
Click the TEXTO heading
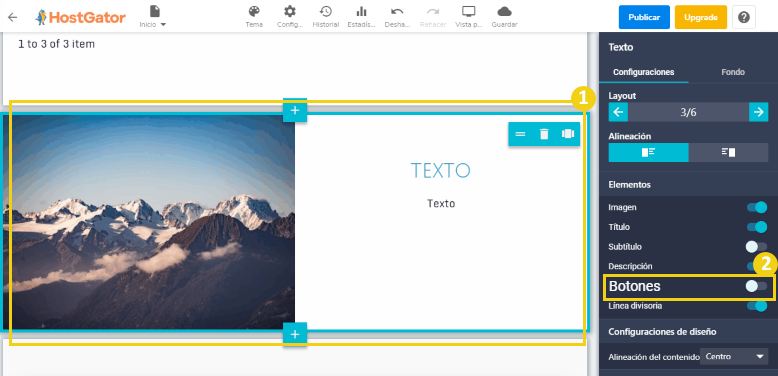pos(441,171)
